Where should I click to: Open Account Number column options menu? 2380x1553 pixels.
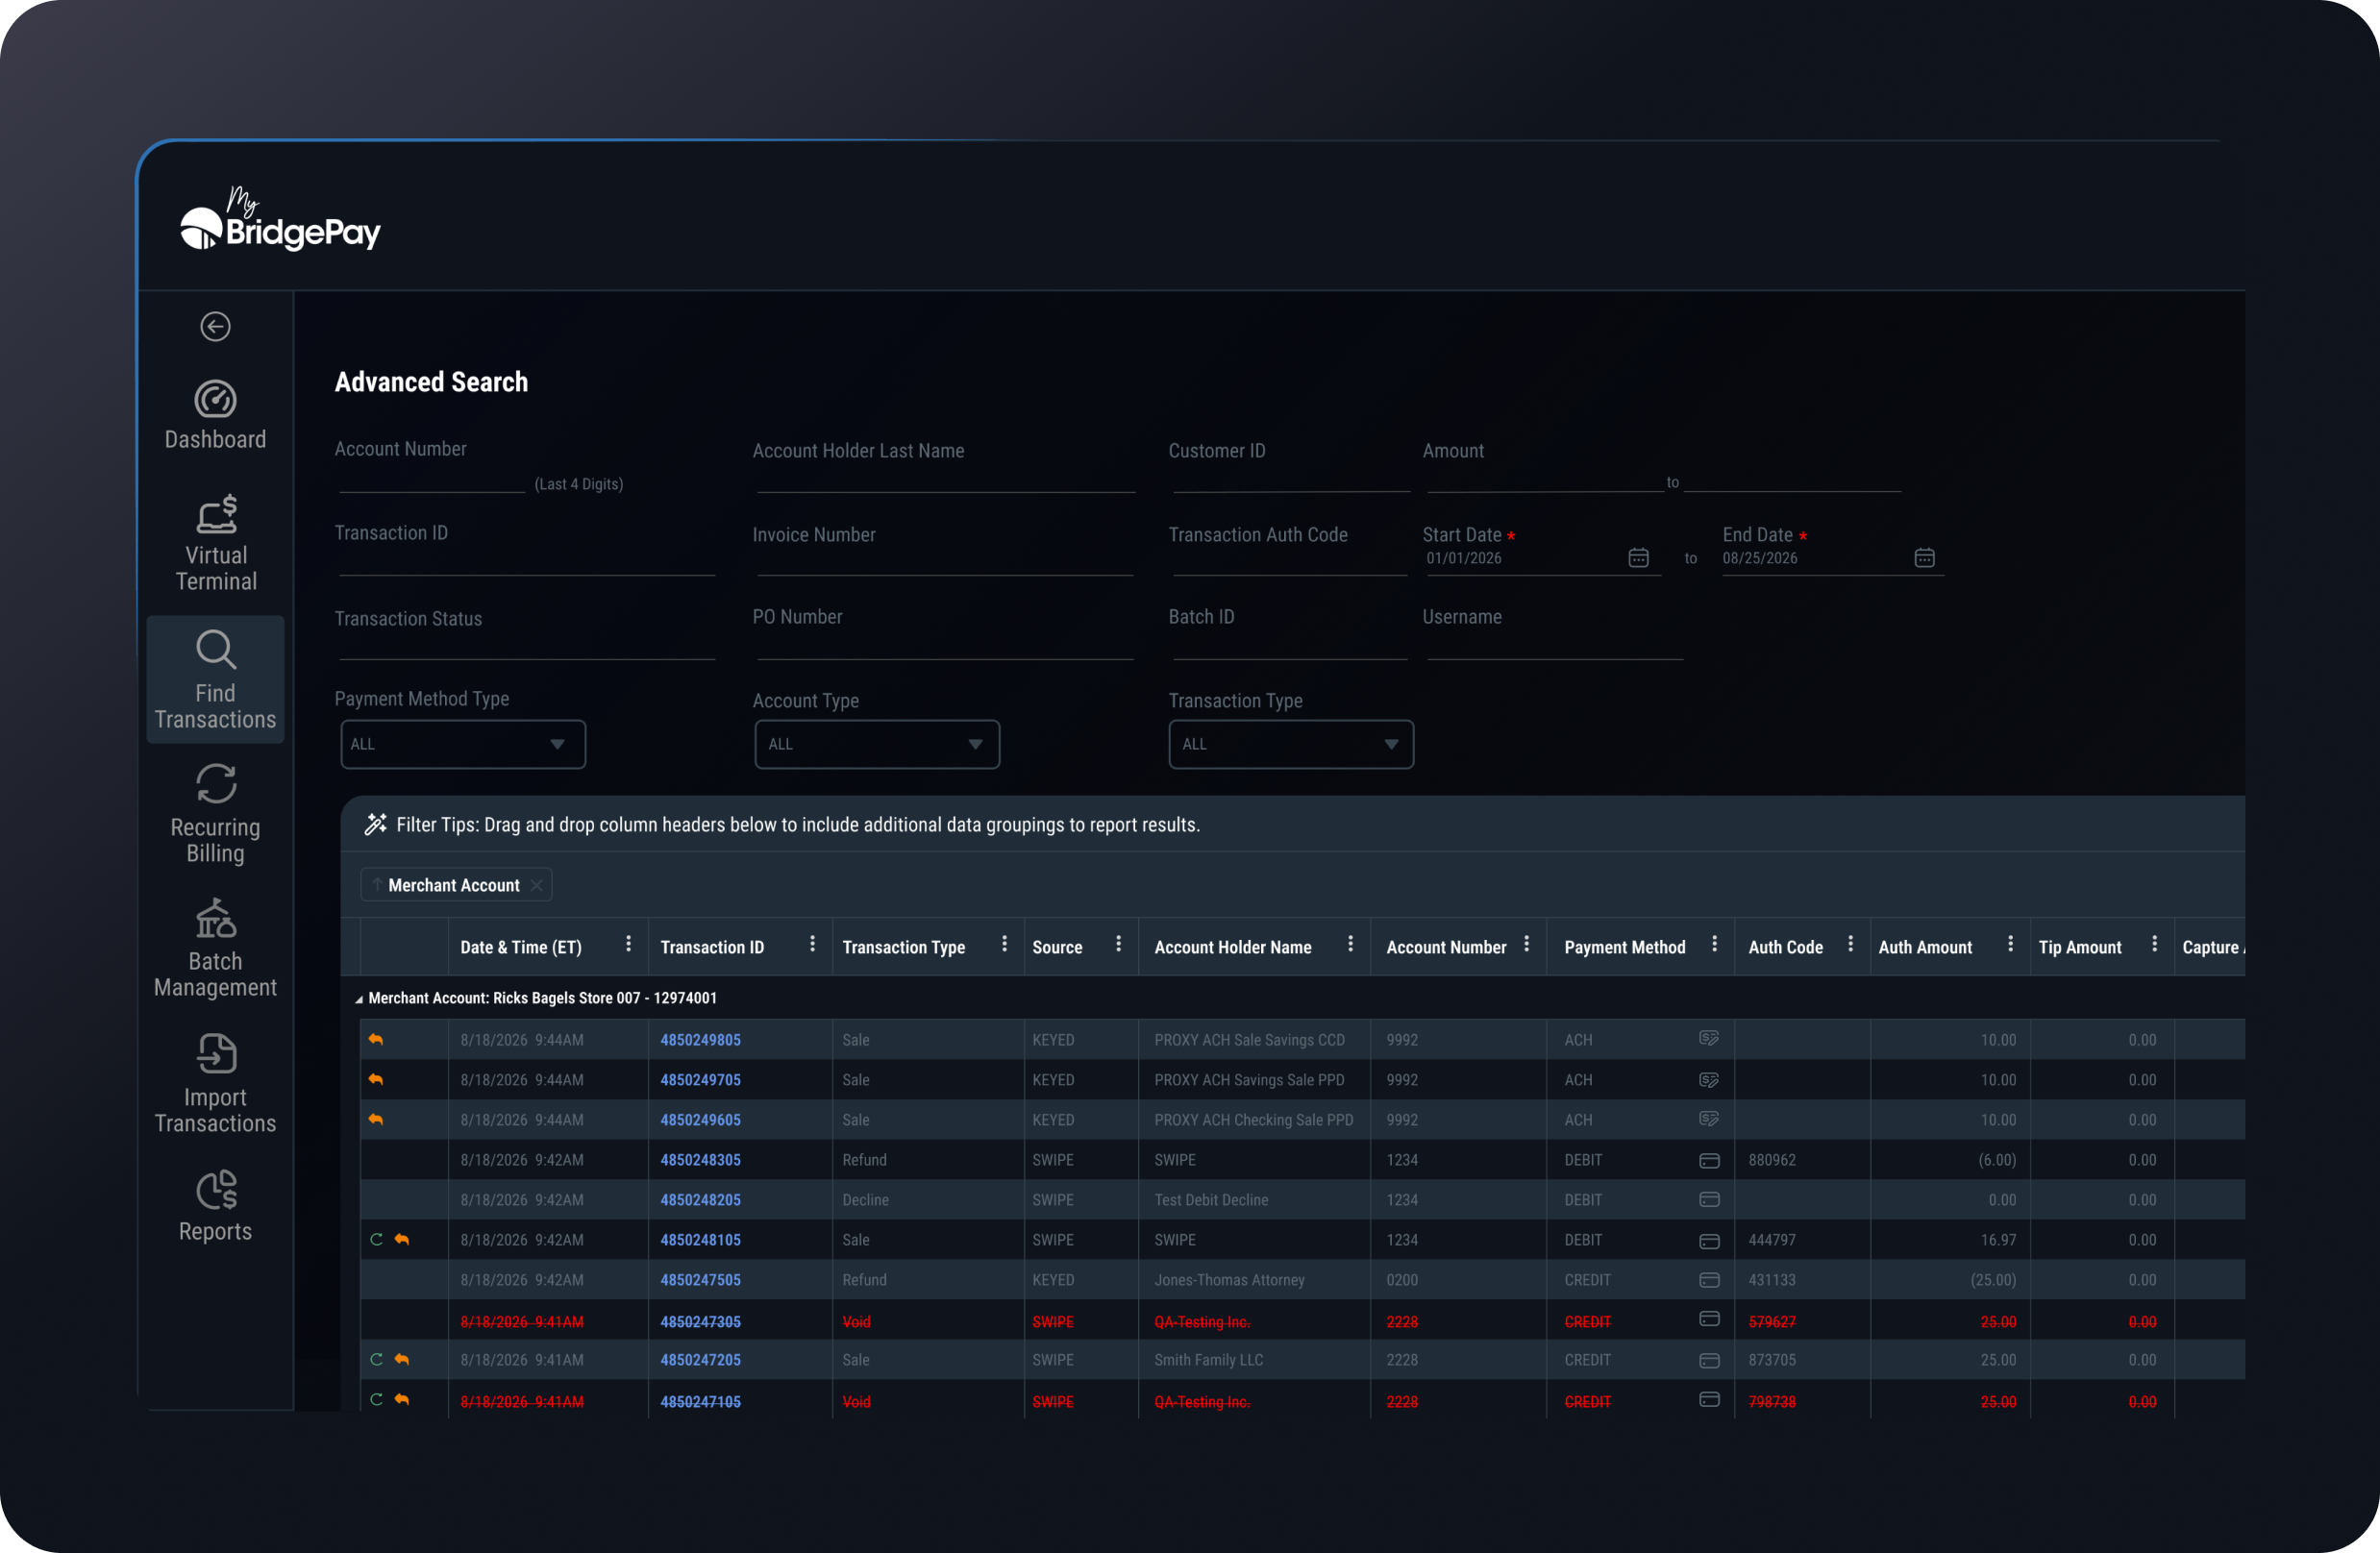pyautogui.click(x=1526, y=944)
